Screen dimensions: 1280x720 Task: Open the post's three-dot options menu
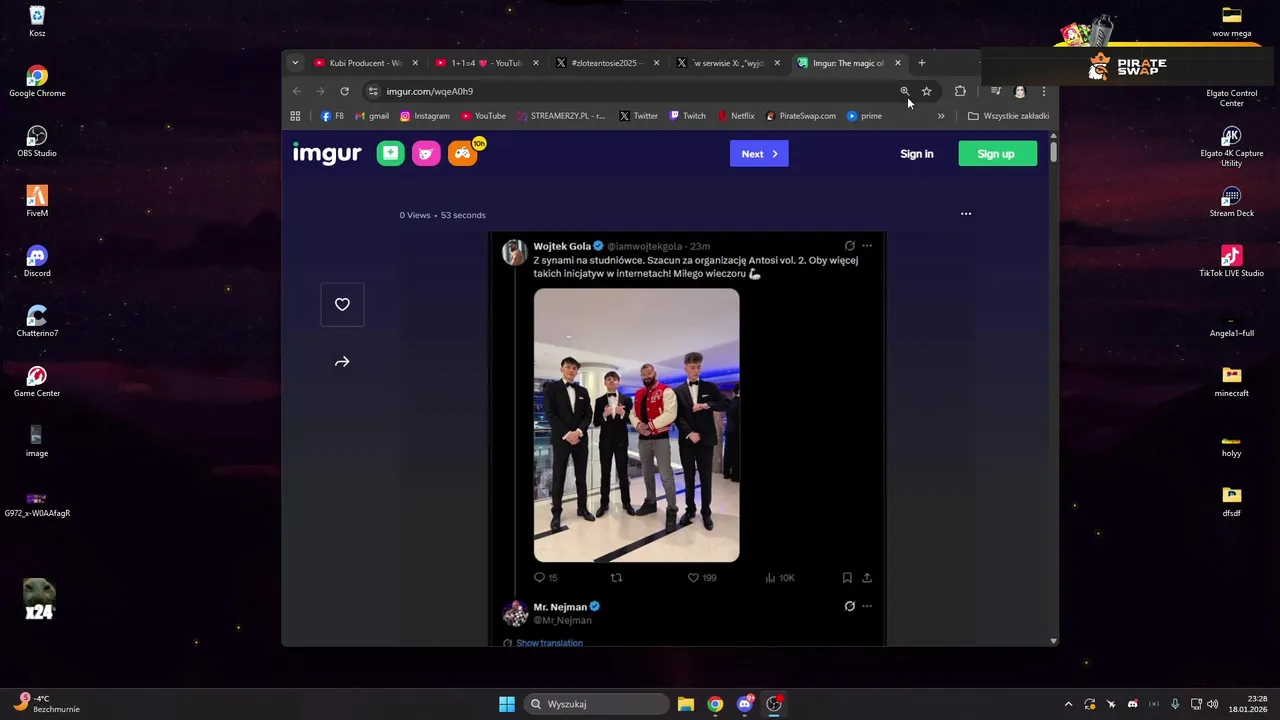966,214
